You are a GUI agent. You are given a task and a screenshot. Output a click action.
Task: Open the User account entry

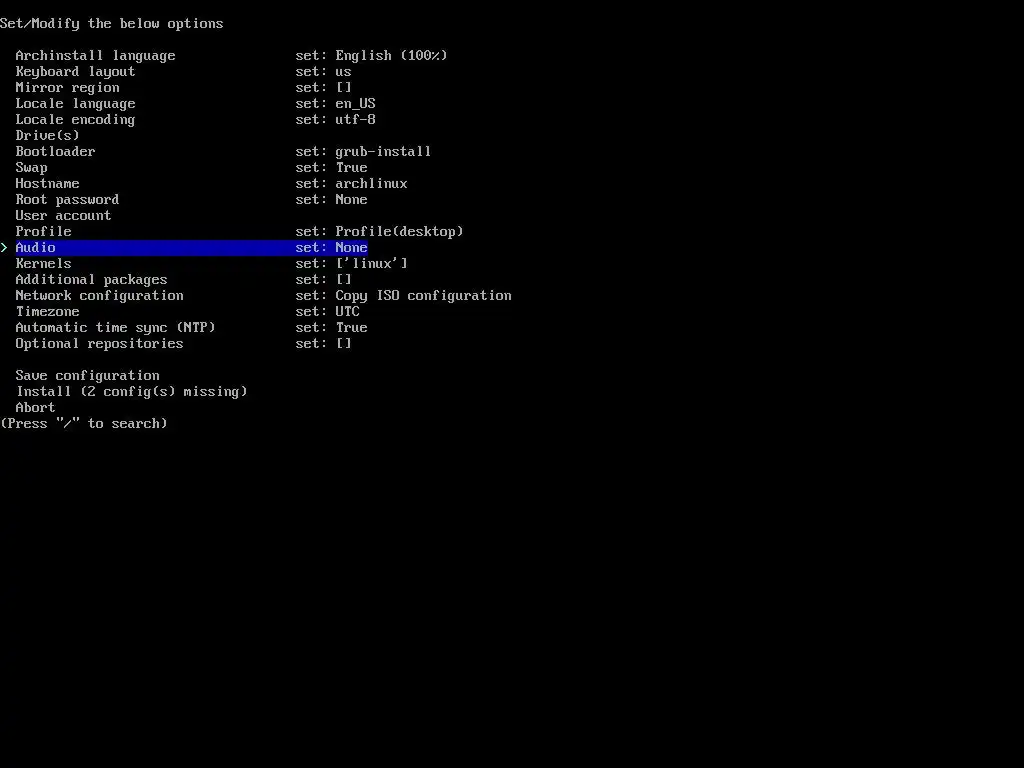(63, 216)
